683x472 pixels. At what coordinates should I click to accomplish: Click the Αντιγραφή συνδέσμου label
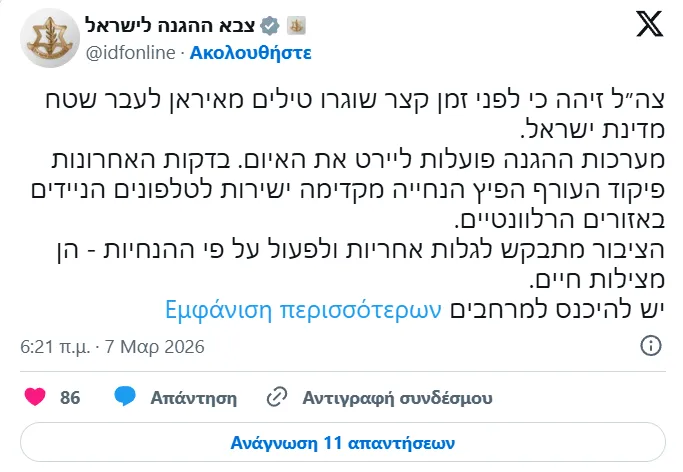point(397,398)
